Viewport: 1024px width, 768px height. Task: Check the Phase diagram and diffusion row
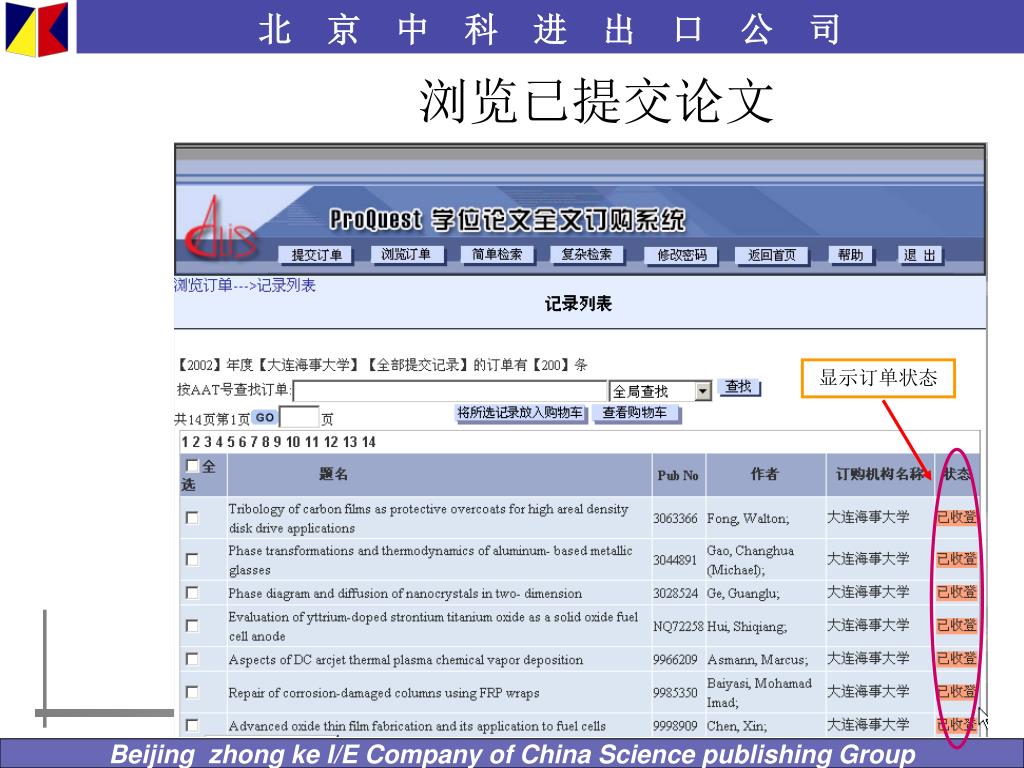192,592
